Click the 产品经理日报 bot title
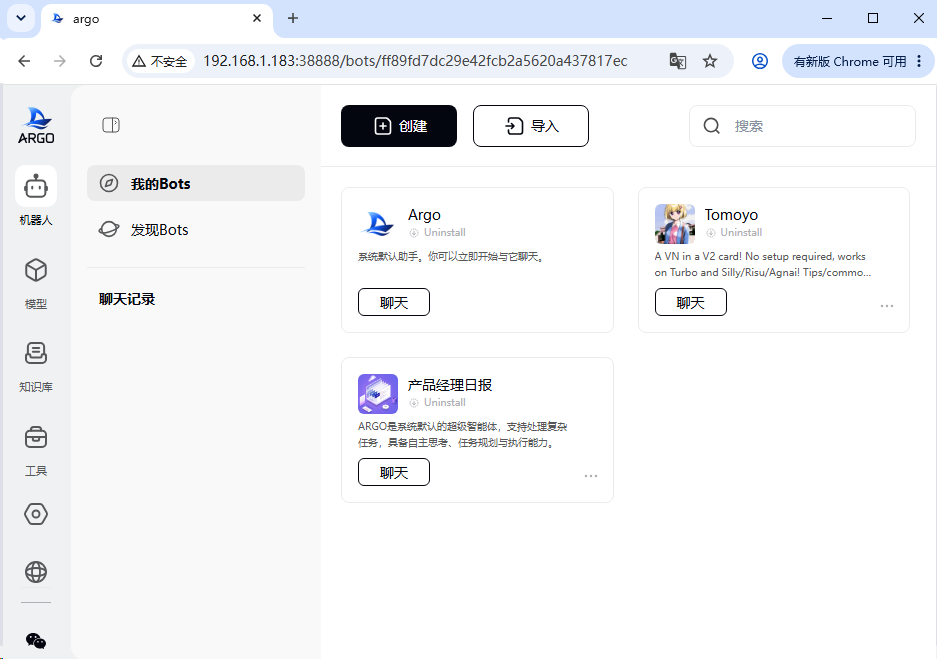Image resolution: width=937 pixels, height=659 pixels. [450, 385]
